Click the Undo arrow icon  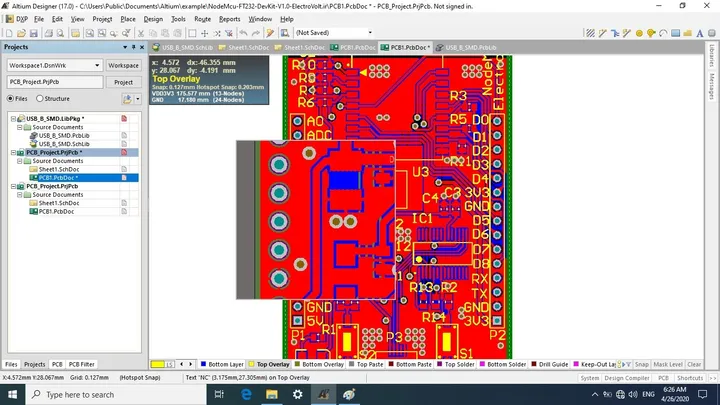[x=243, y=33]
